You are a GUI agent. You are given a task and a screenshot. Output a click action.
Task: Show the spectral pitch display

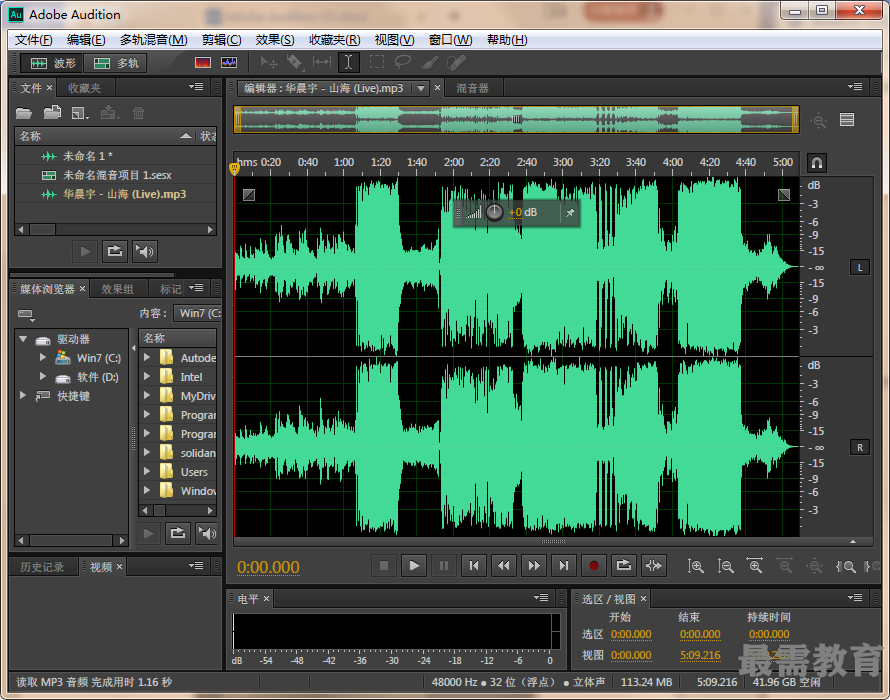tap(229, 62)
